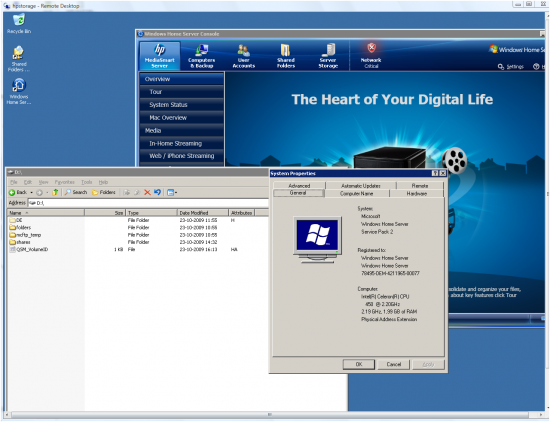Switch to the Remote tab

420,186
